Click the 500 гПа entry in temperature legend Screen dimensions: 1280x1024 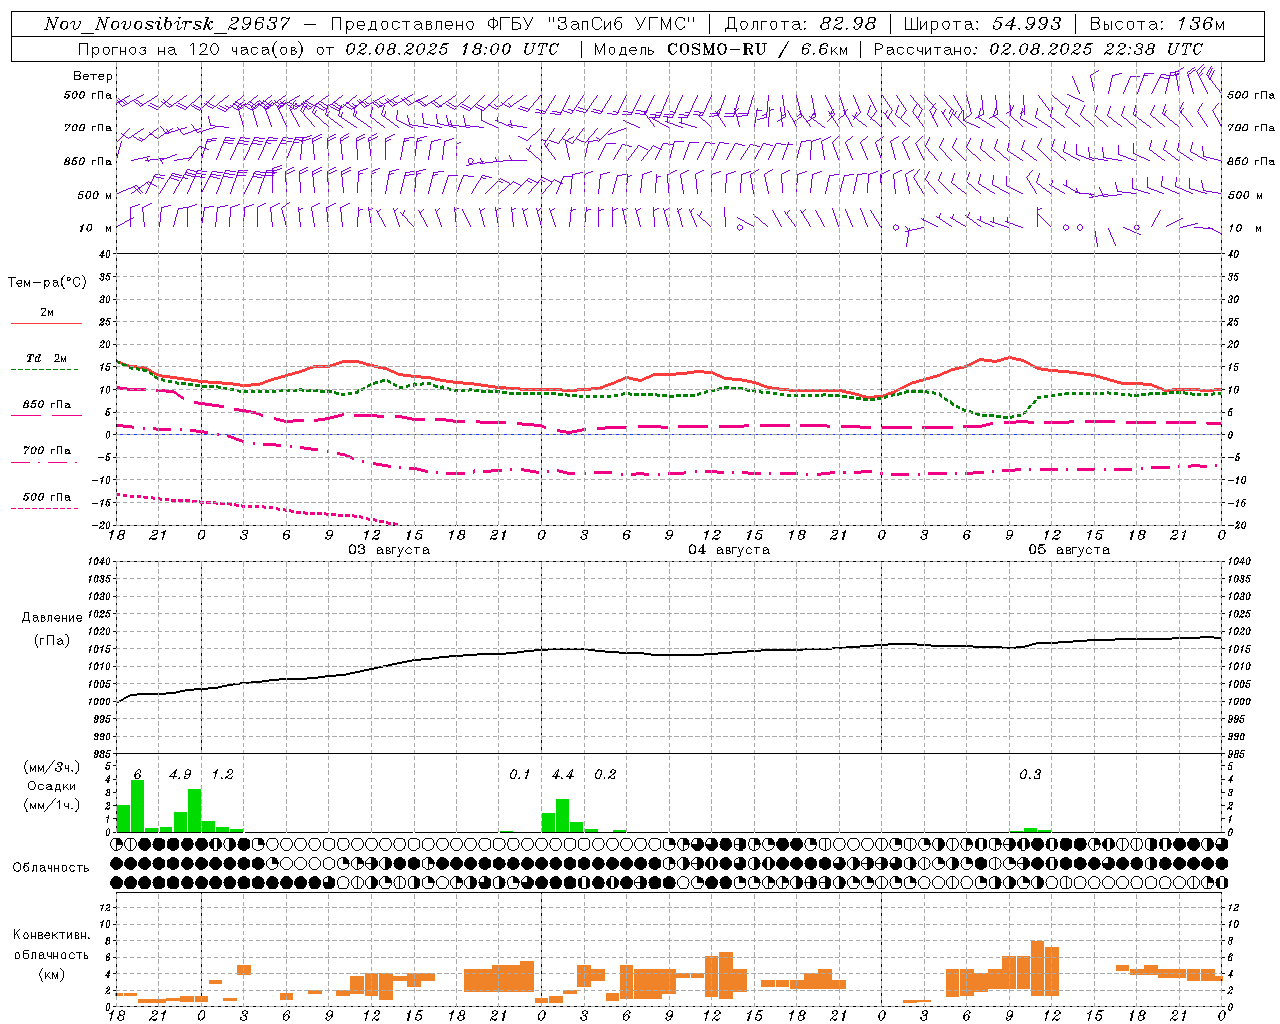pos(46,497)
